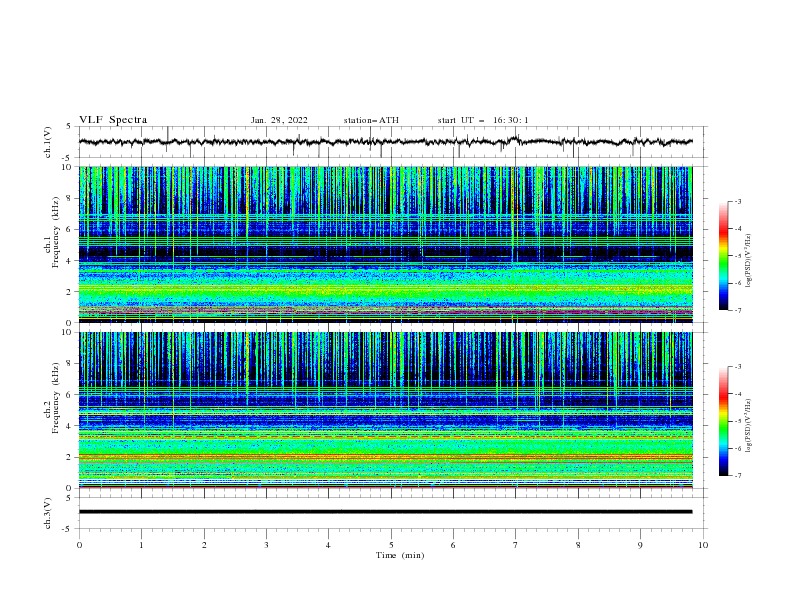Click the ch.1 voltage waveform trace
The width and height of the screenshot is (792, 612).
click(x=385, y=142)
